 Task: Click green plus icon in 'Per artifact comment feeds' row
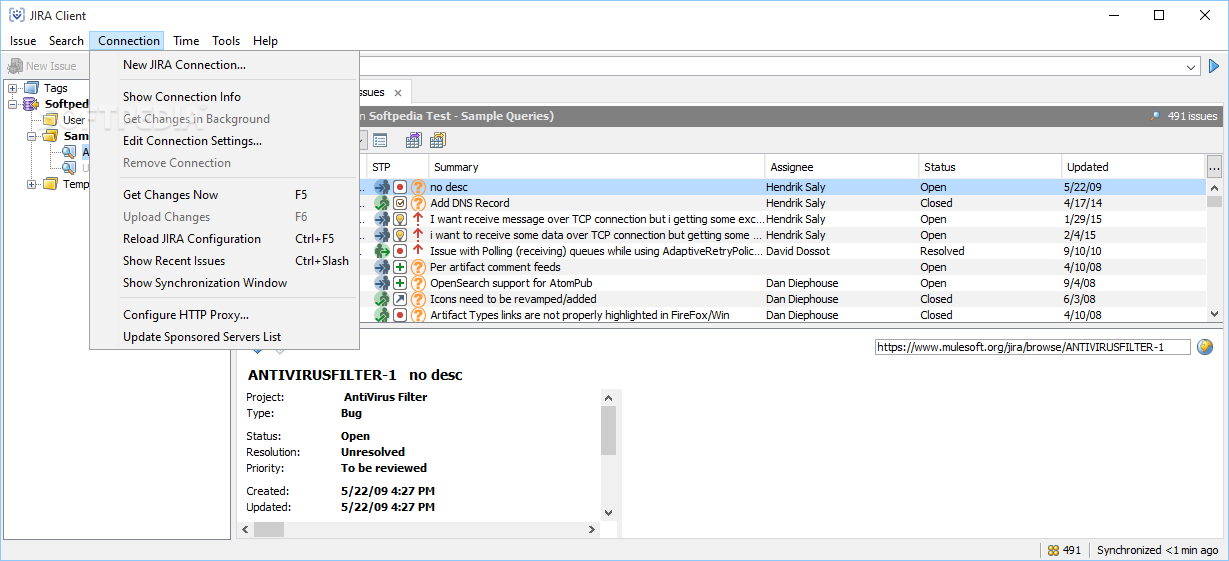pyautogui.click(x=399, y=267)
